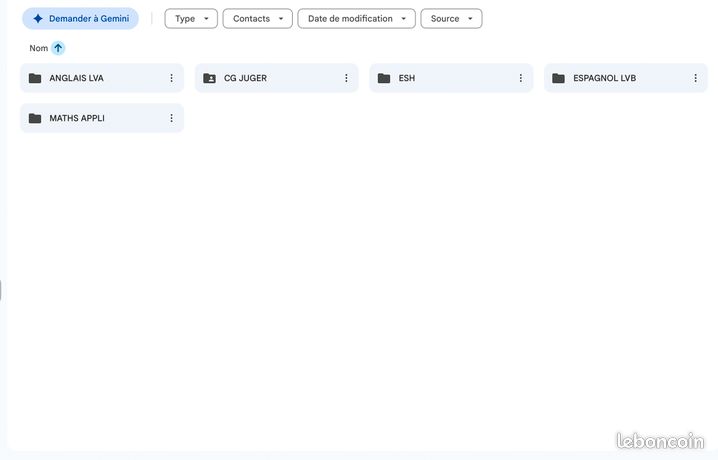Click the Nom column sort label
718x460 pixels.
pyautogui.click(x=39, y=48)
